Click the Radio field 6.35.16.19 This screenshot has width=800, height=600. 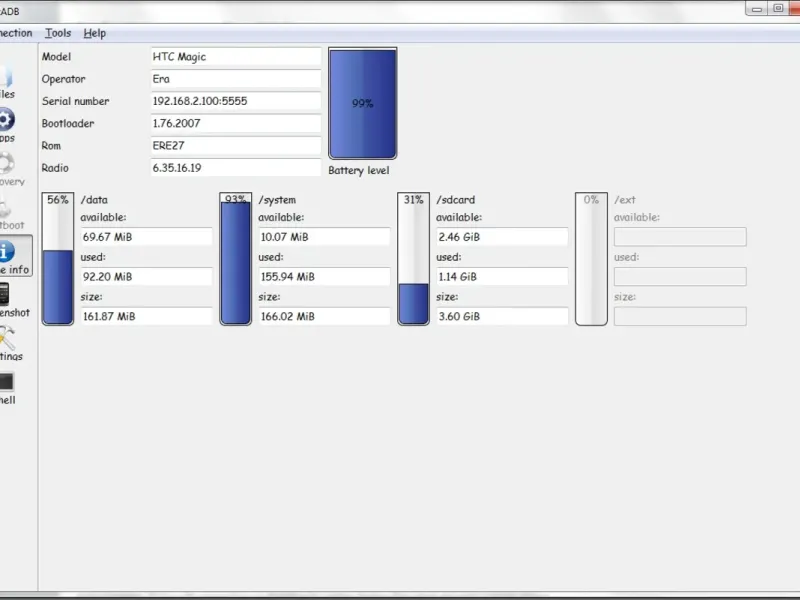tap(236, 168)
